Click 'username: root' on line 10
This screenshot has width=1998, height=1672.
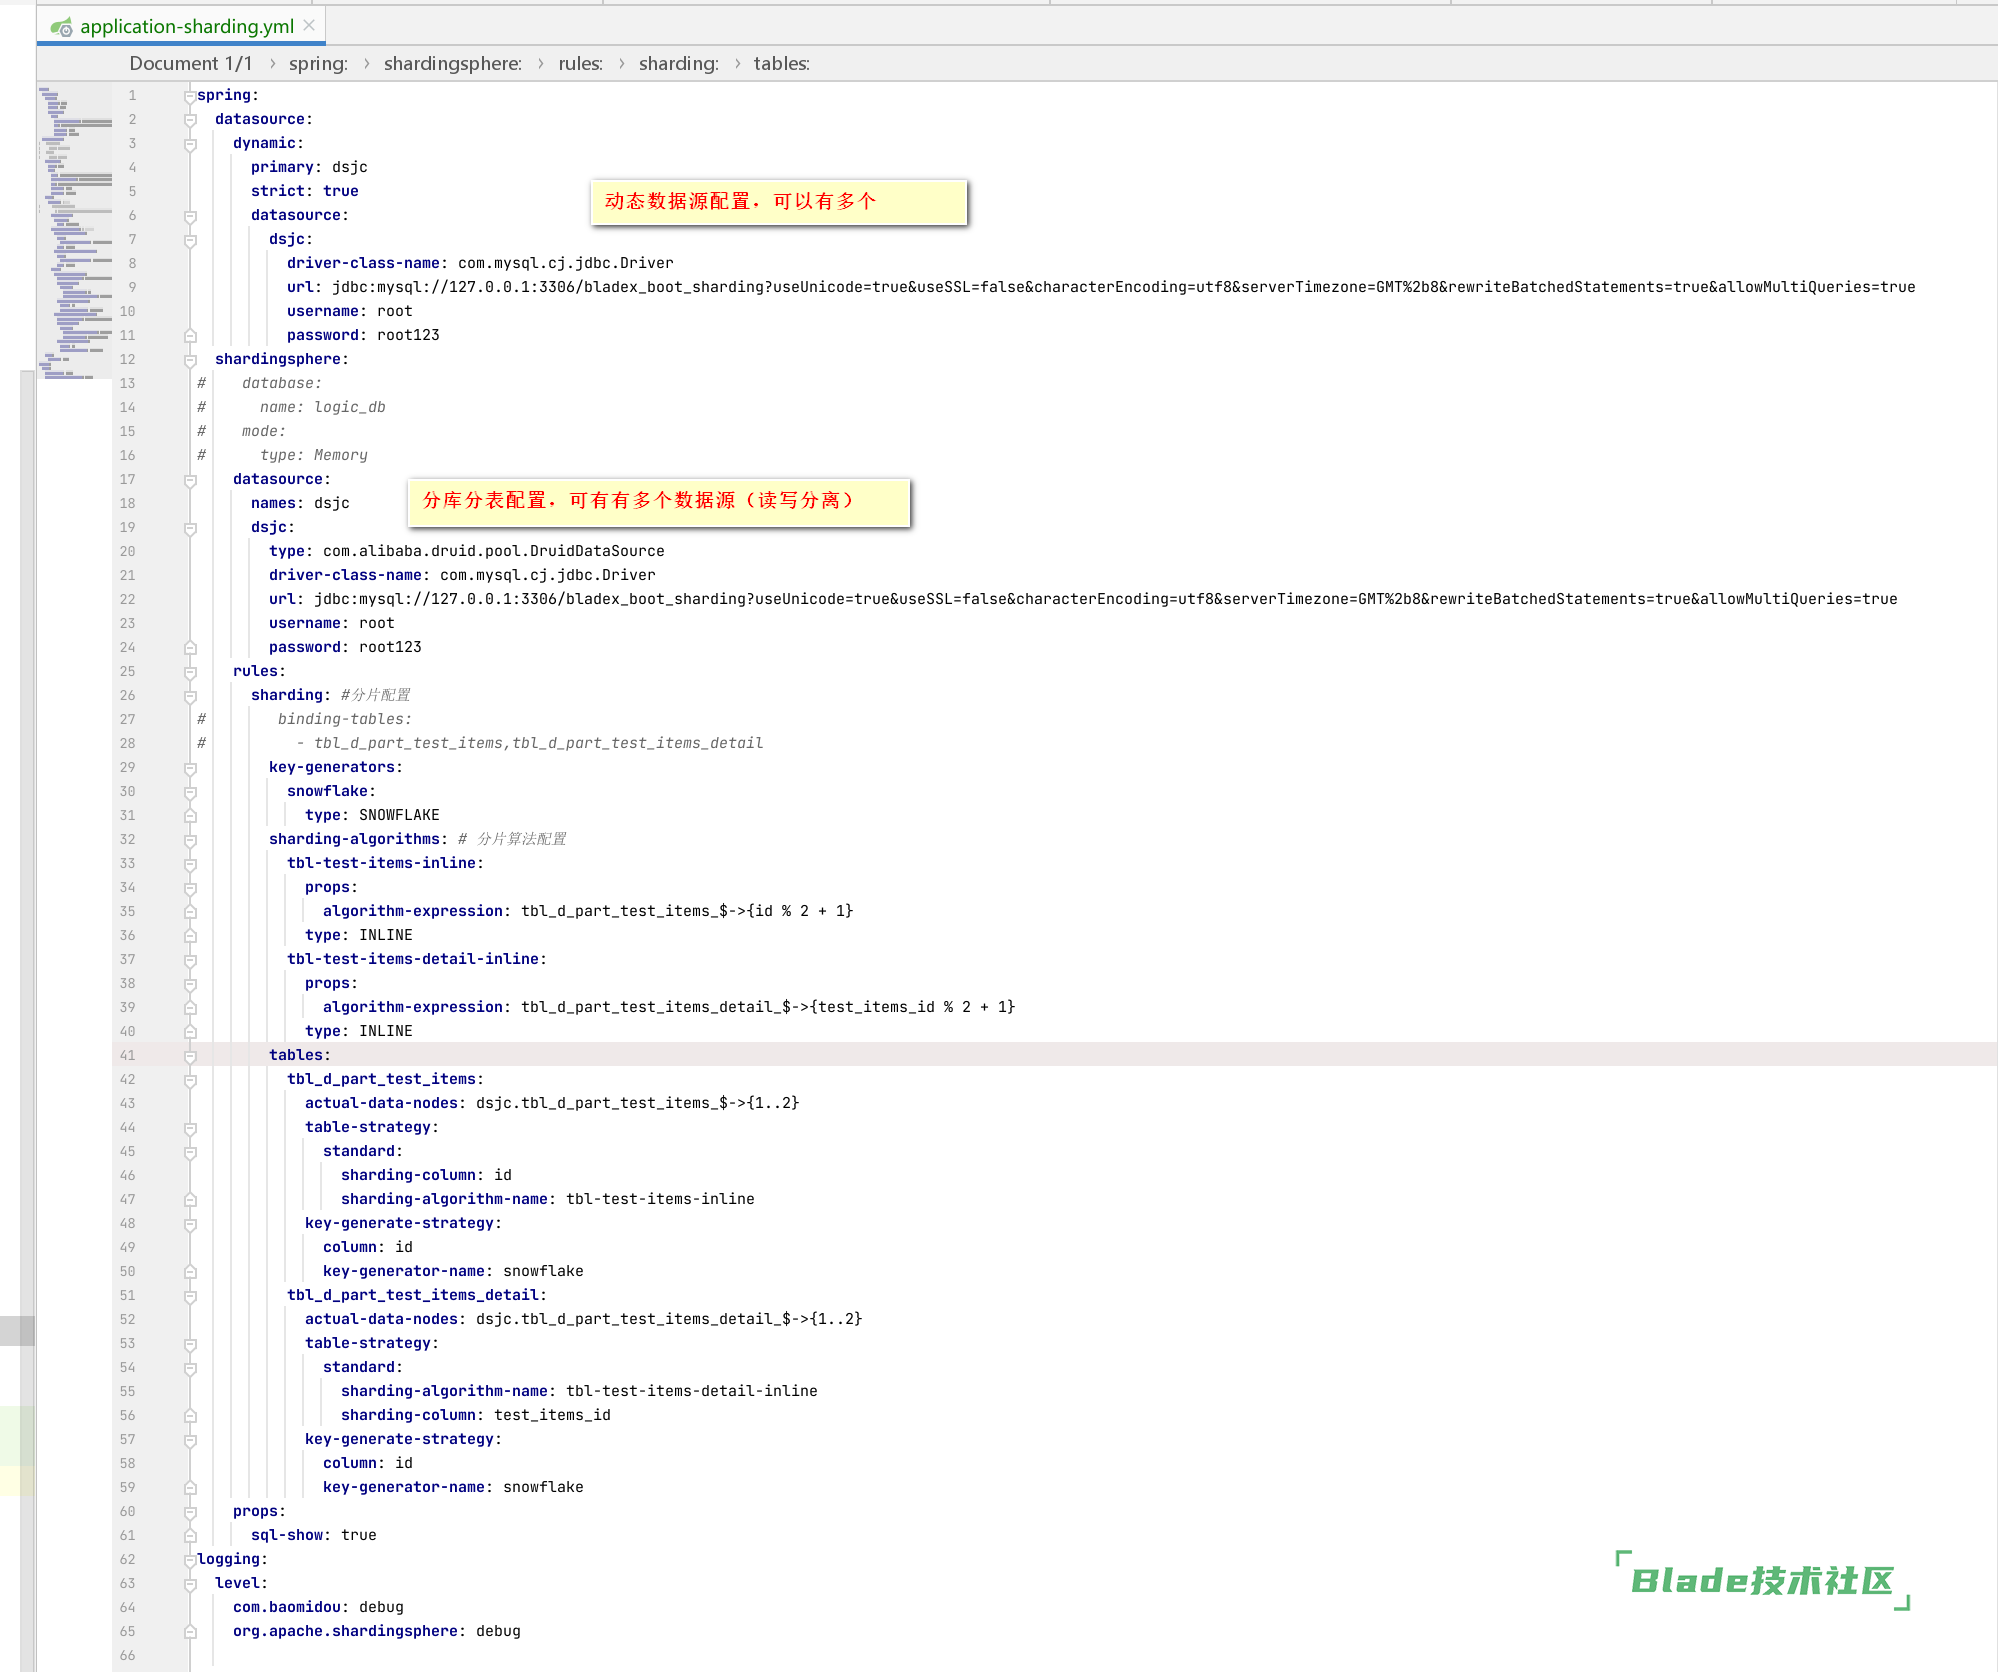coord(349,311)
